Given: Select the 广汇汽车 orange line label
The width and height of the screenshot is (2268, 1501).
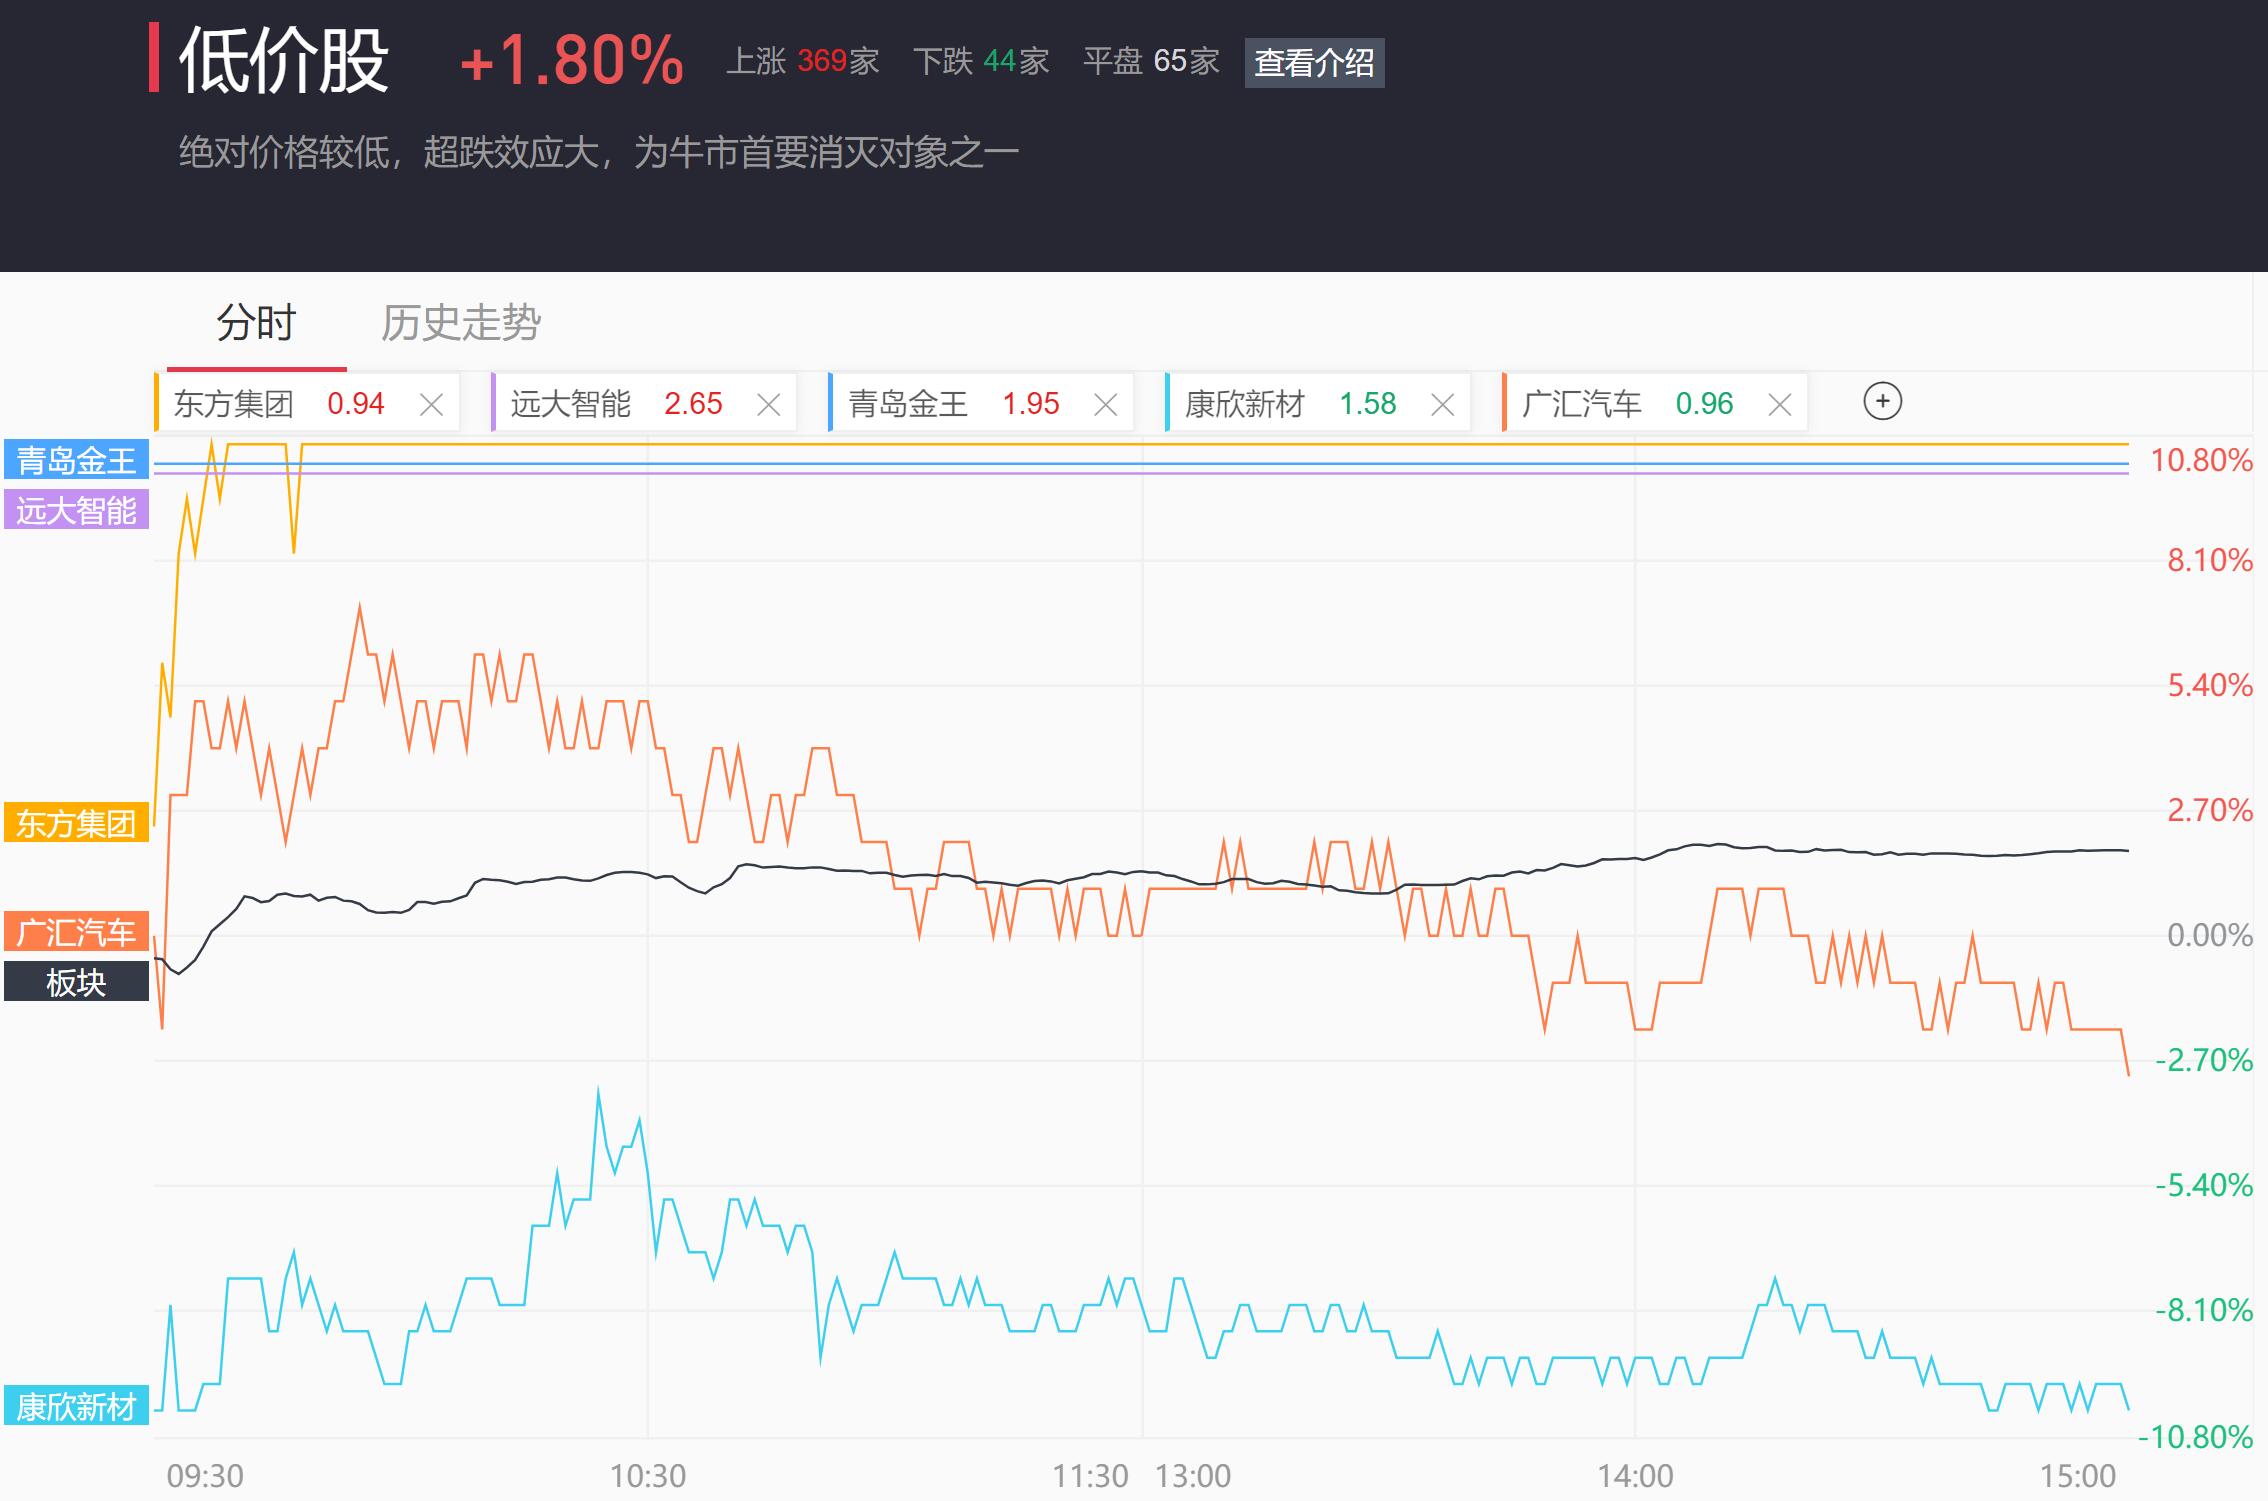Looking at the screenshot, I should pos(76,932).
